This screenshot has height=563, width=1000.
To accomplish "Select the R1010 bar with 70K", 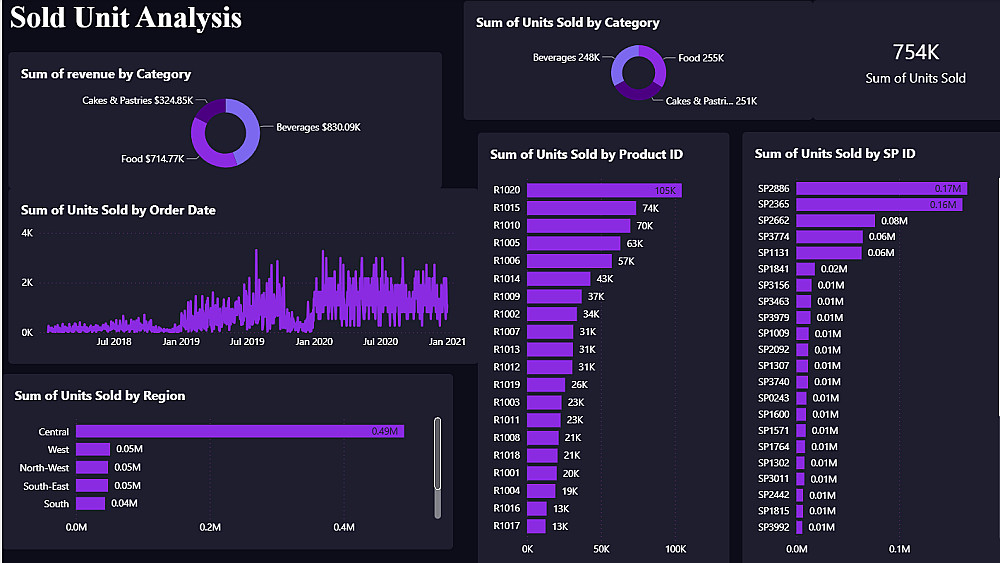I will coord(578,226).
